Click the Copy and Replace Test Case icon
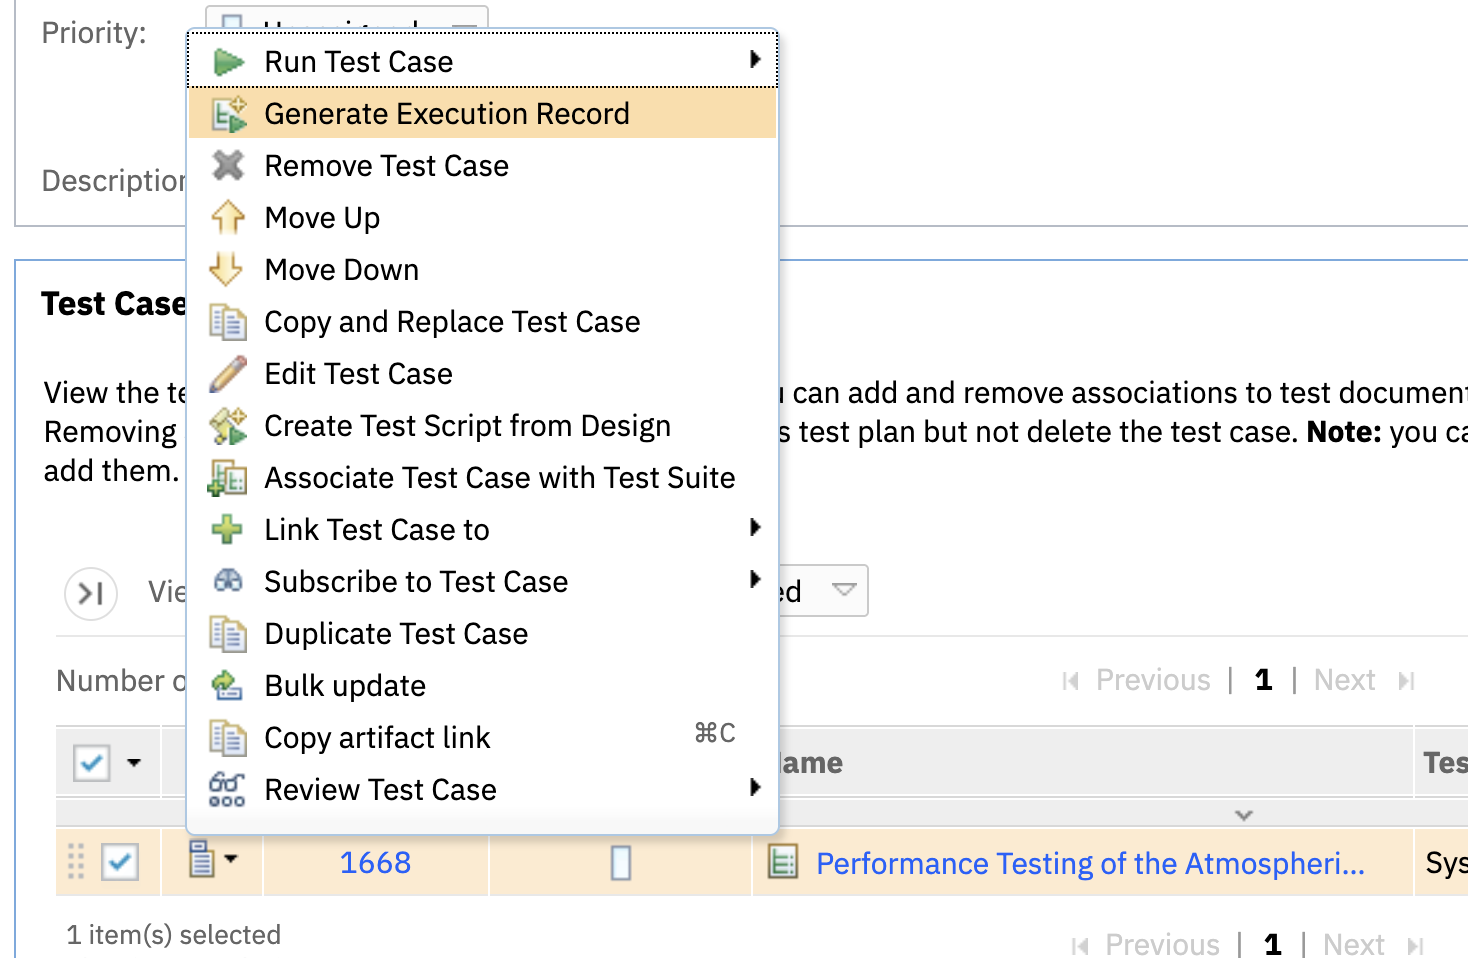The height and width of the screenshot is (958, 1468). click(228, 322)
